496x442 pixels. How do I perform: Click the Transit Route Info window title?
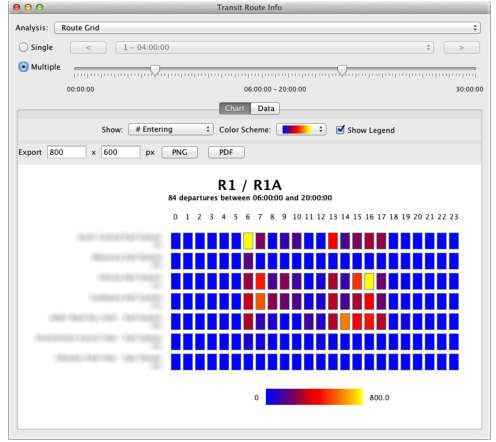(x=249, y=7)
